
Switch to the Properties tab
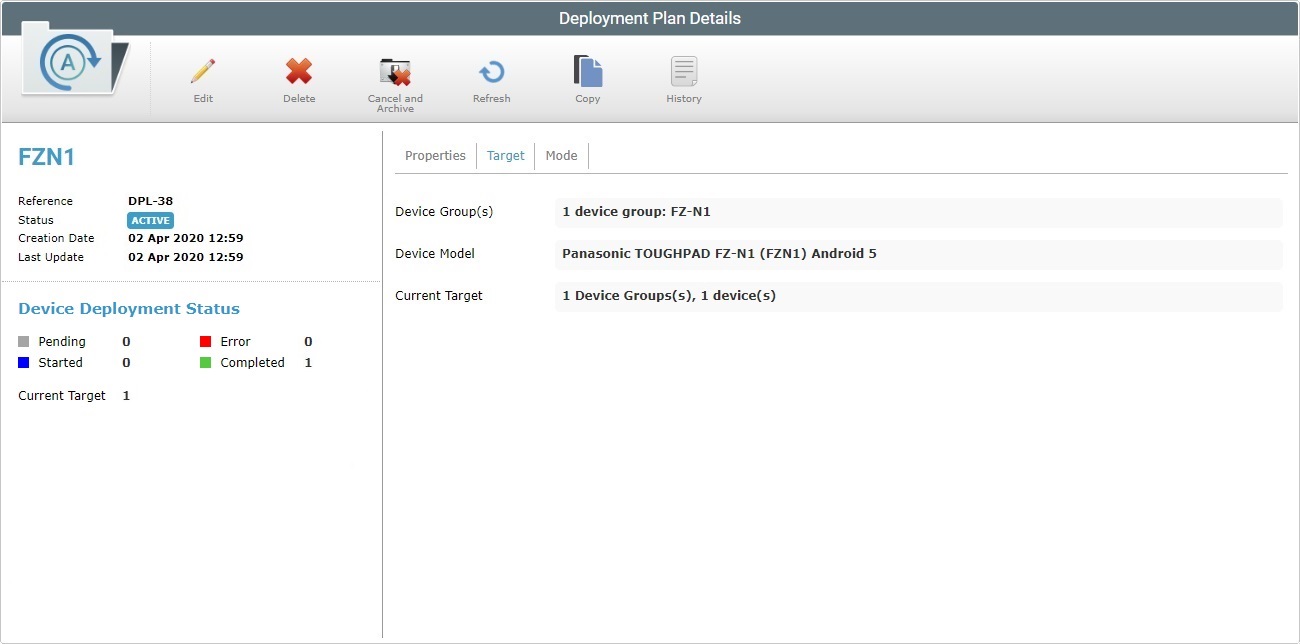(x=435, y=155)
